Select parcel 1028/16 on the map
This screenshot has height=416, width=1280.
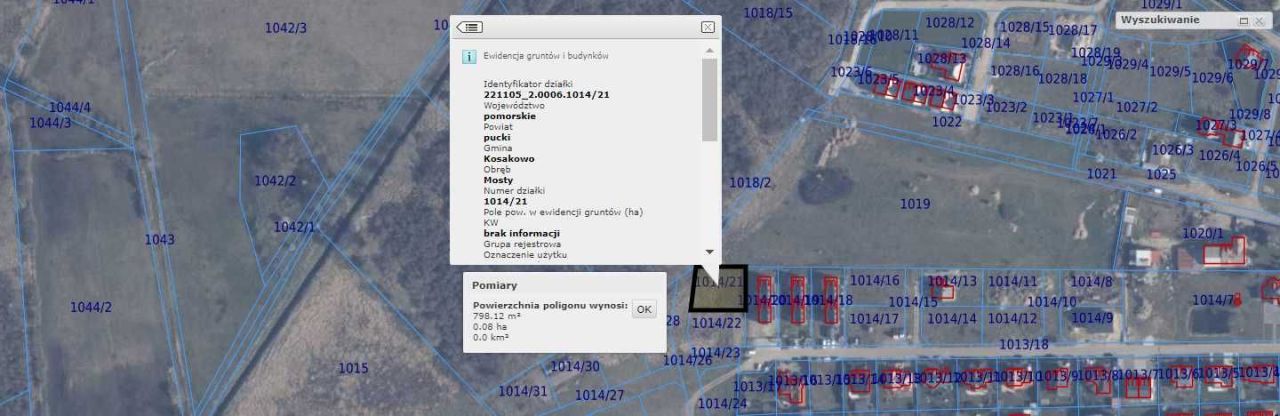[x=1015, y=71]
